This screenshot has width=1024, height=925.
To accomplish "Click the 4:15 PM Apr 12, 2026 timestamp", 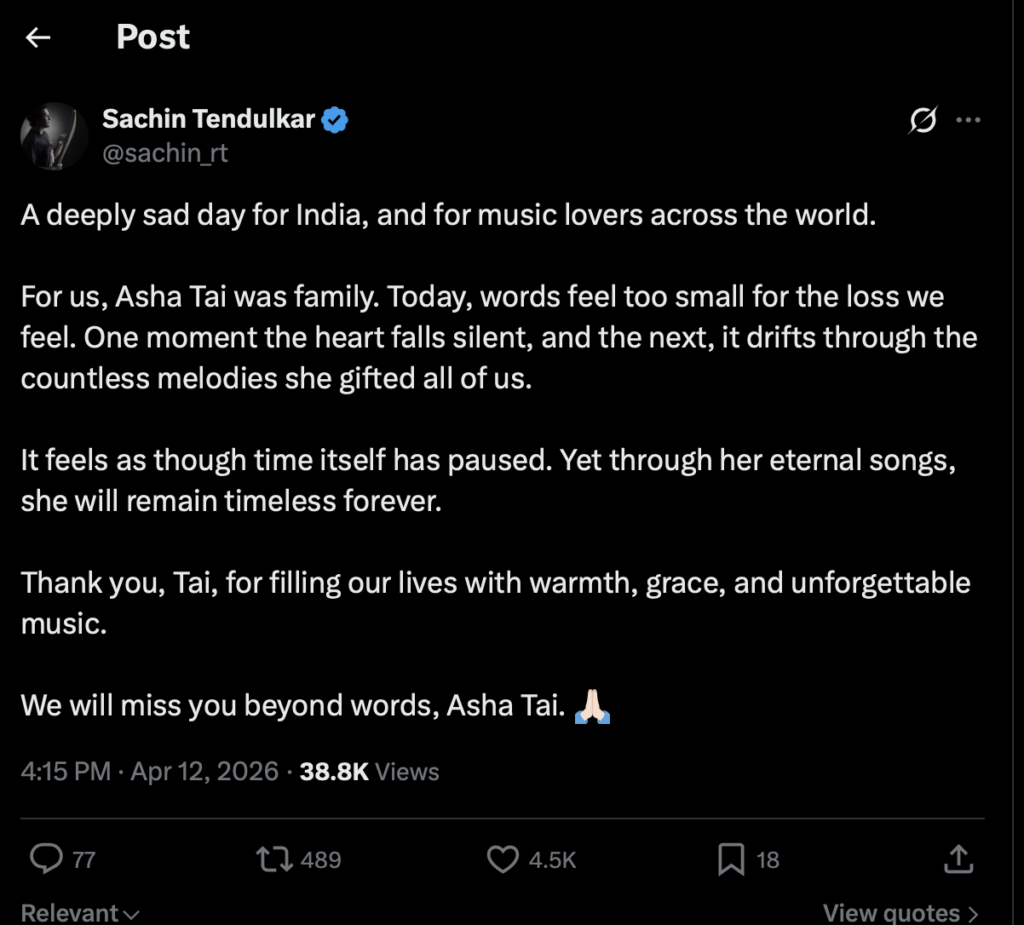I will tap(150, 771).
